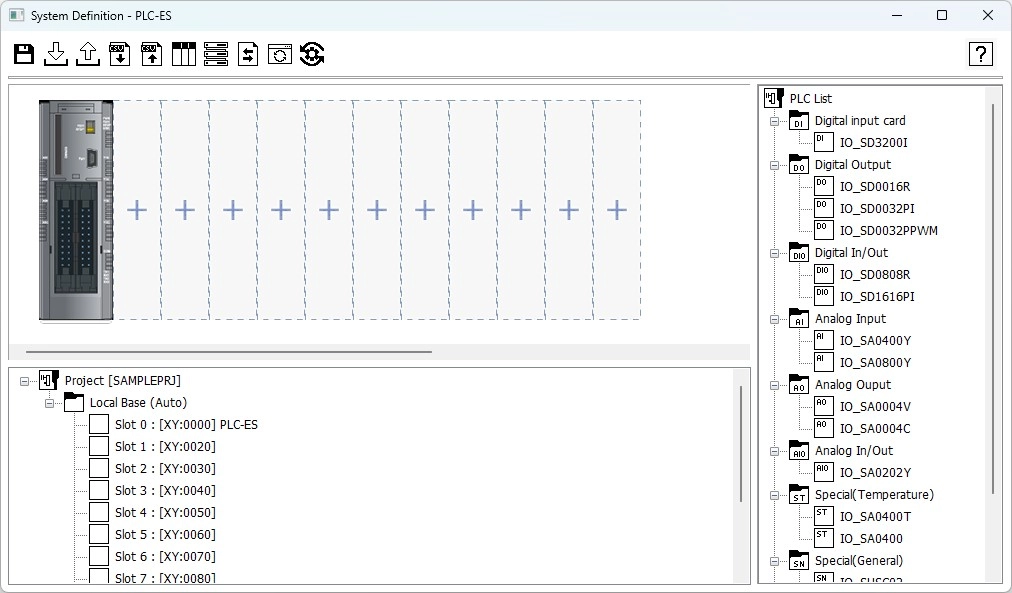
Task: Collapse the Digital Output group
Action: point(774,165)
